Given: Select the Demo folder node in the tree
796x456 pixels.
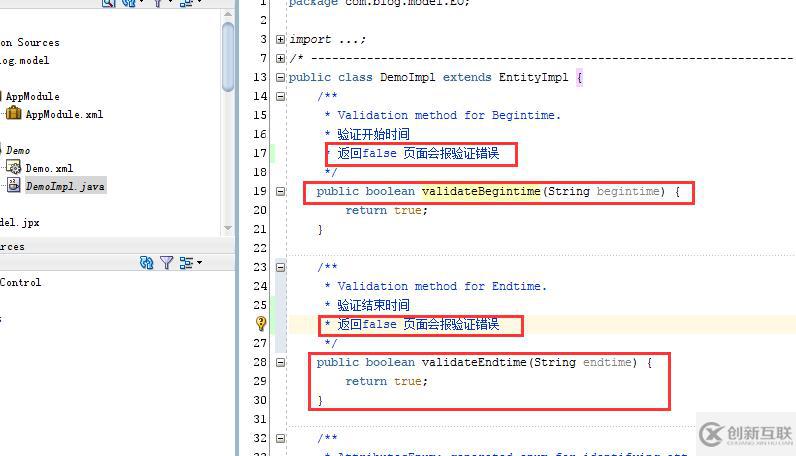Looking at the screenshot, I should (18, 150).
